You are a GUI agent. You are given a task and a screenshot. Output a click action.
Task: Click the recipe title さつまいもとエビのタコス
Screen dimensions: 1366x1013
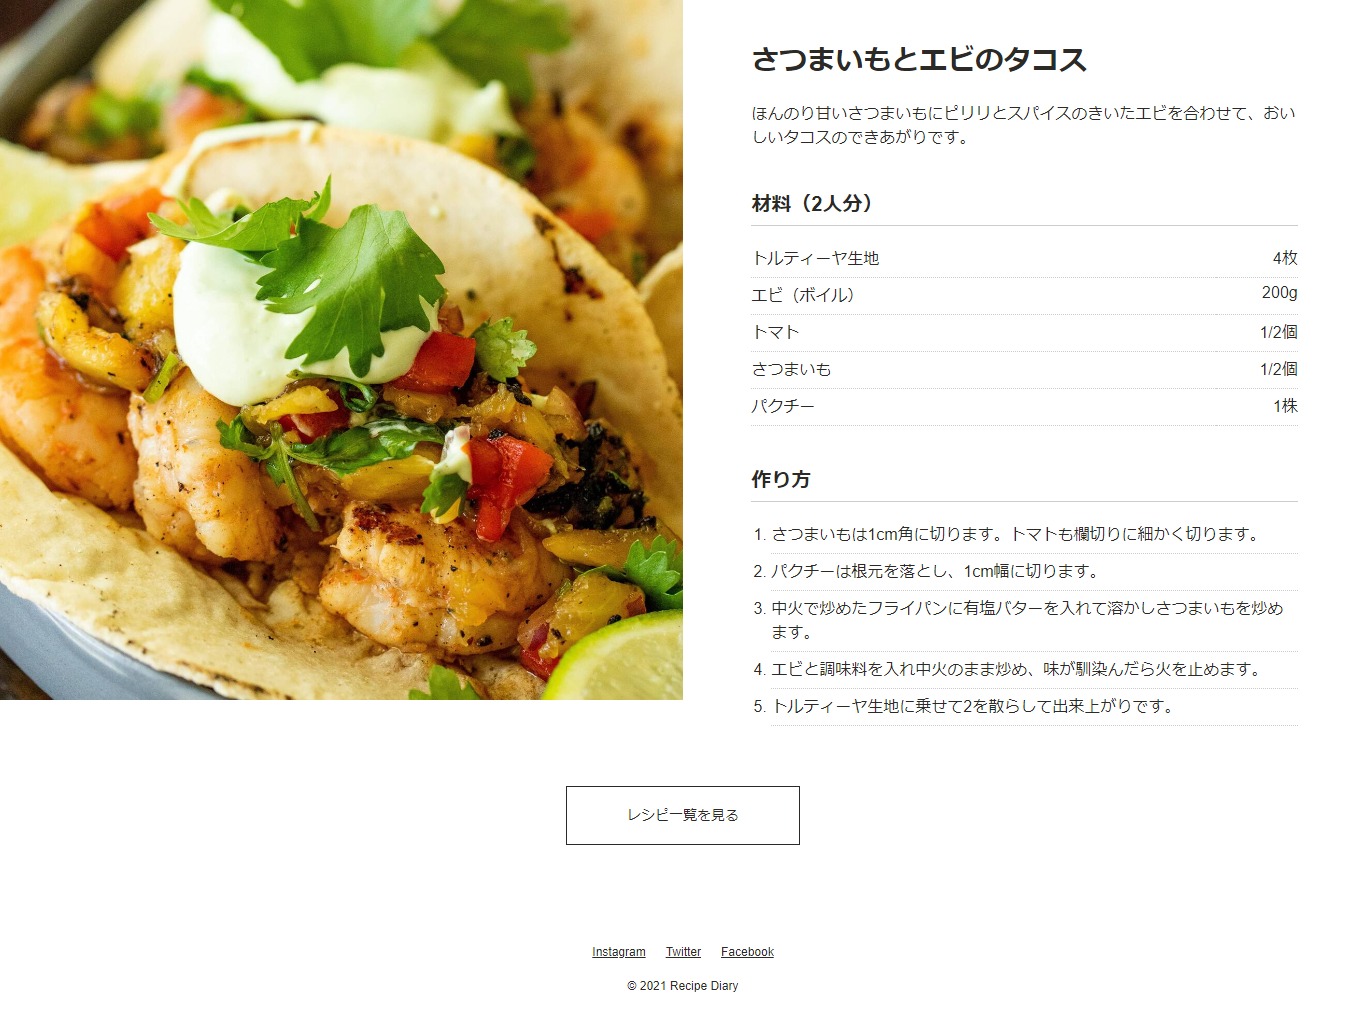pos(919,60)
